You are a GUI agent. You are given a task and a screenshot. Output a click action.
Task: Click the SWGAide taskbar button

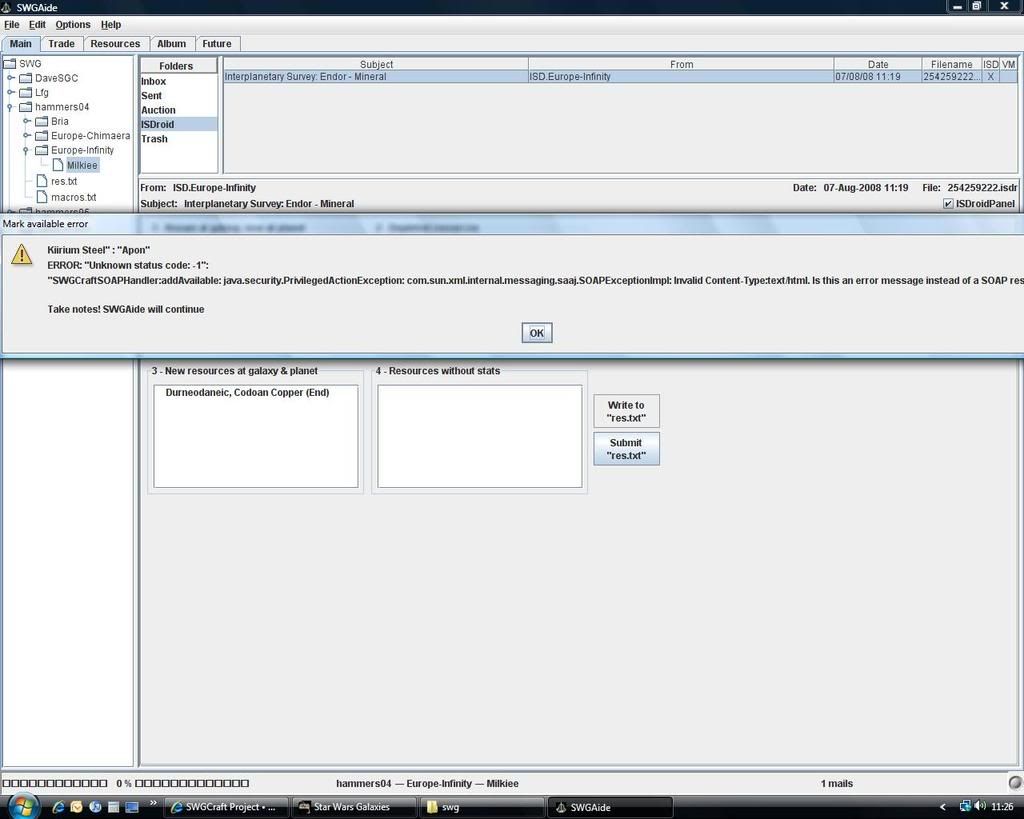[x=611, y=807]
